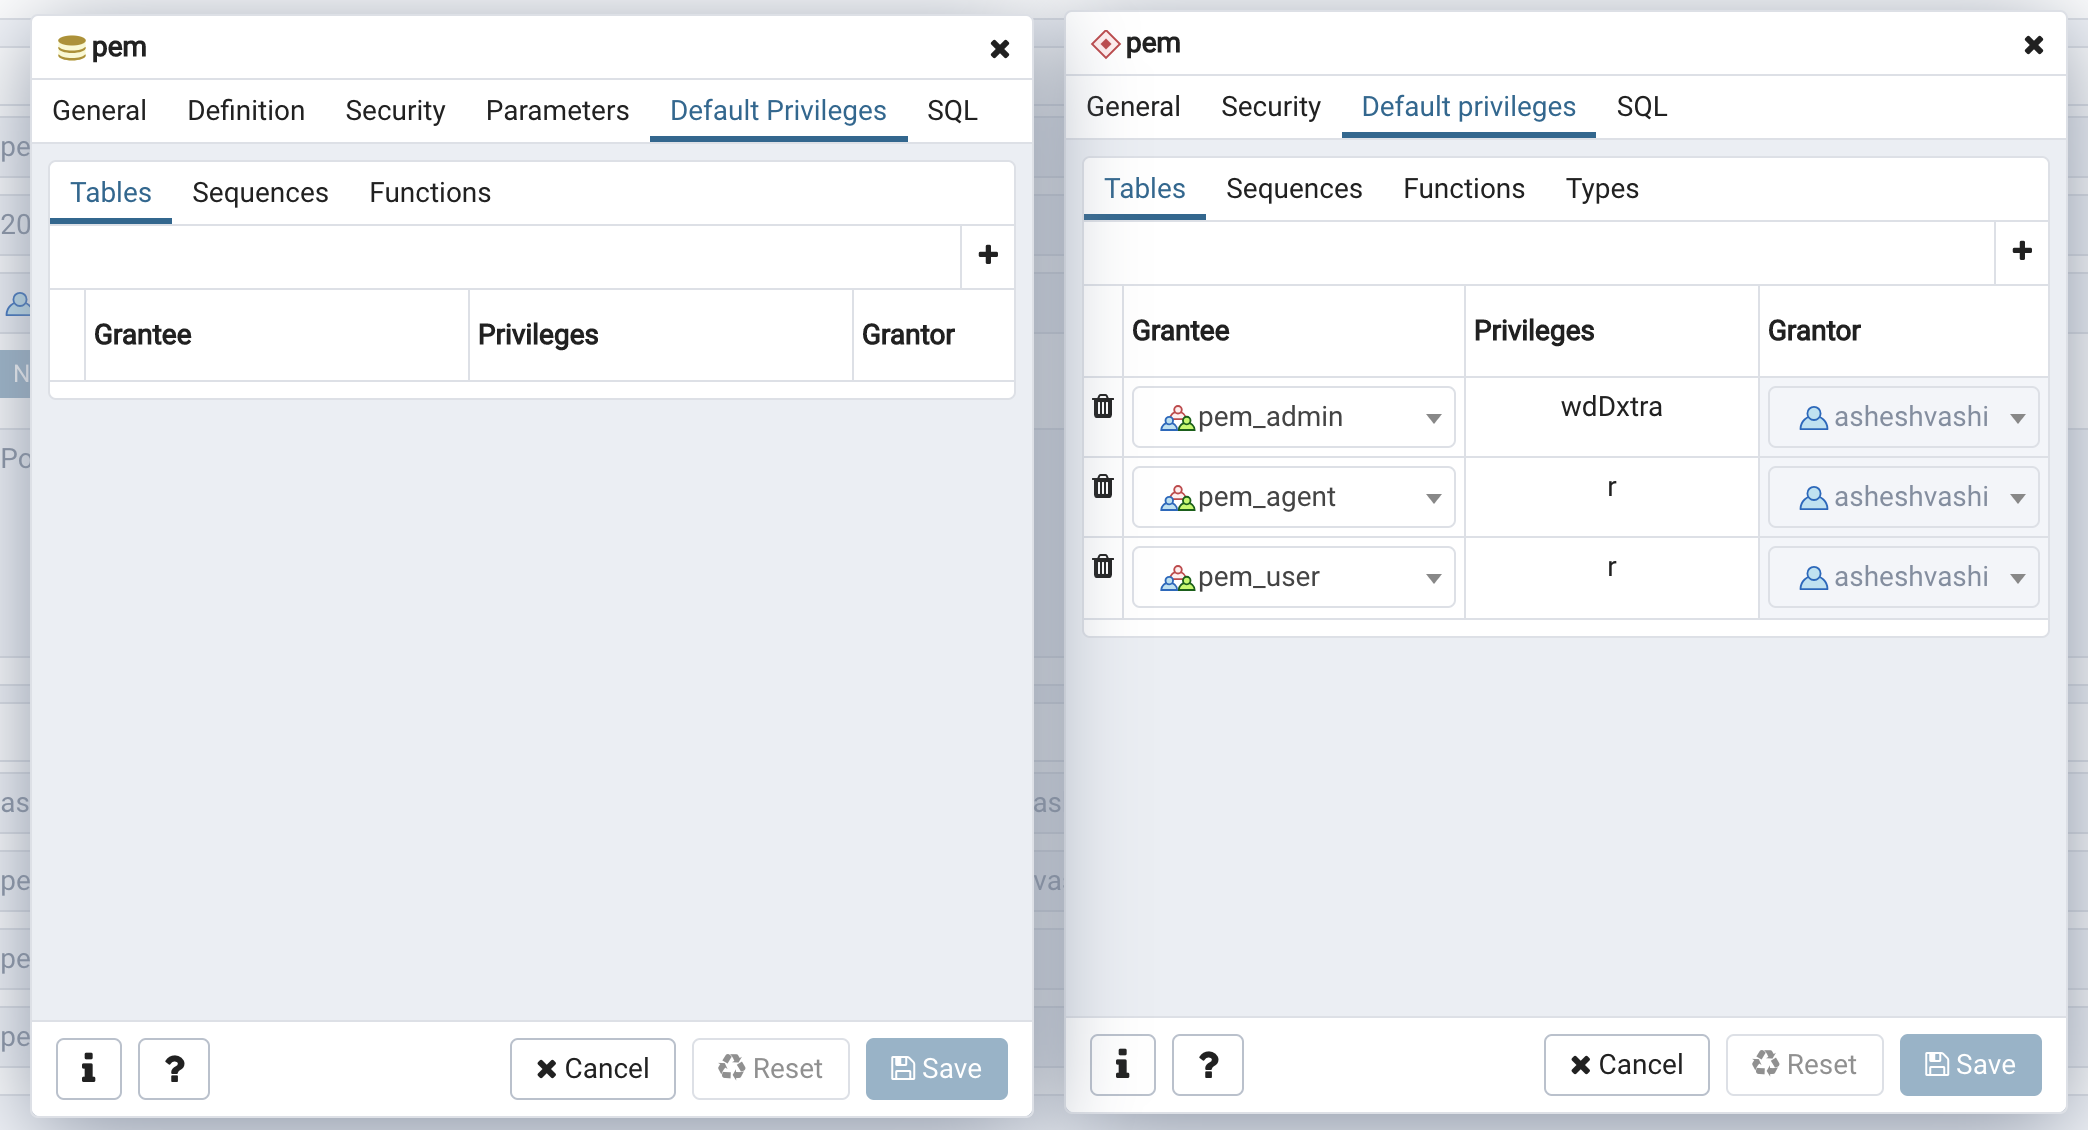This screenshot has height=1130, width=2088.
Task: Close the right pem dialog
Action: point(2033,45)
